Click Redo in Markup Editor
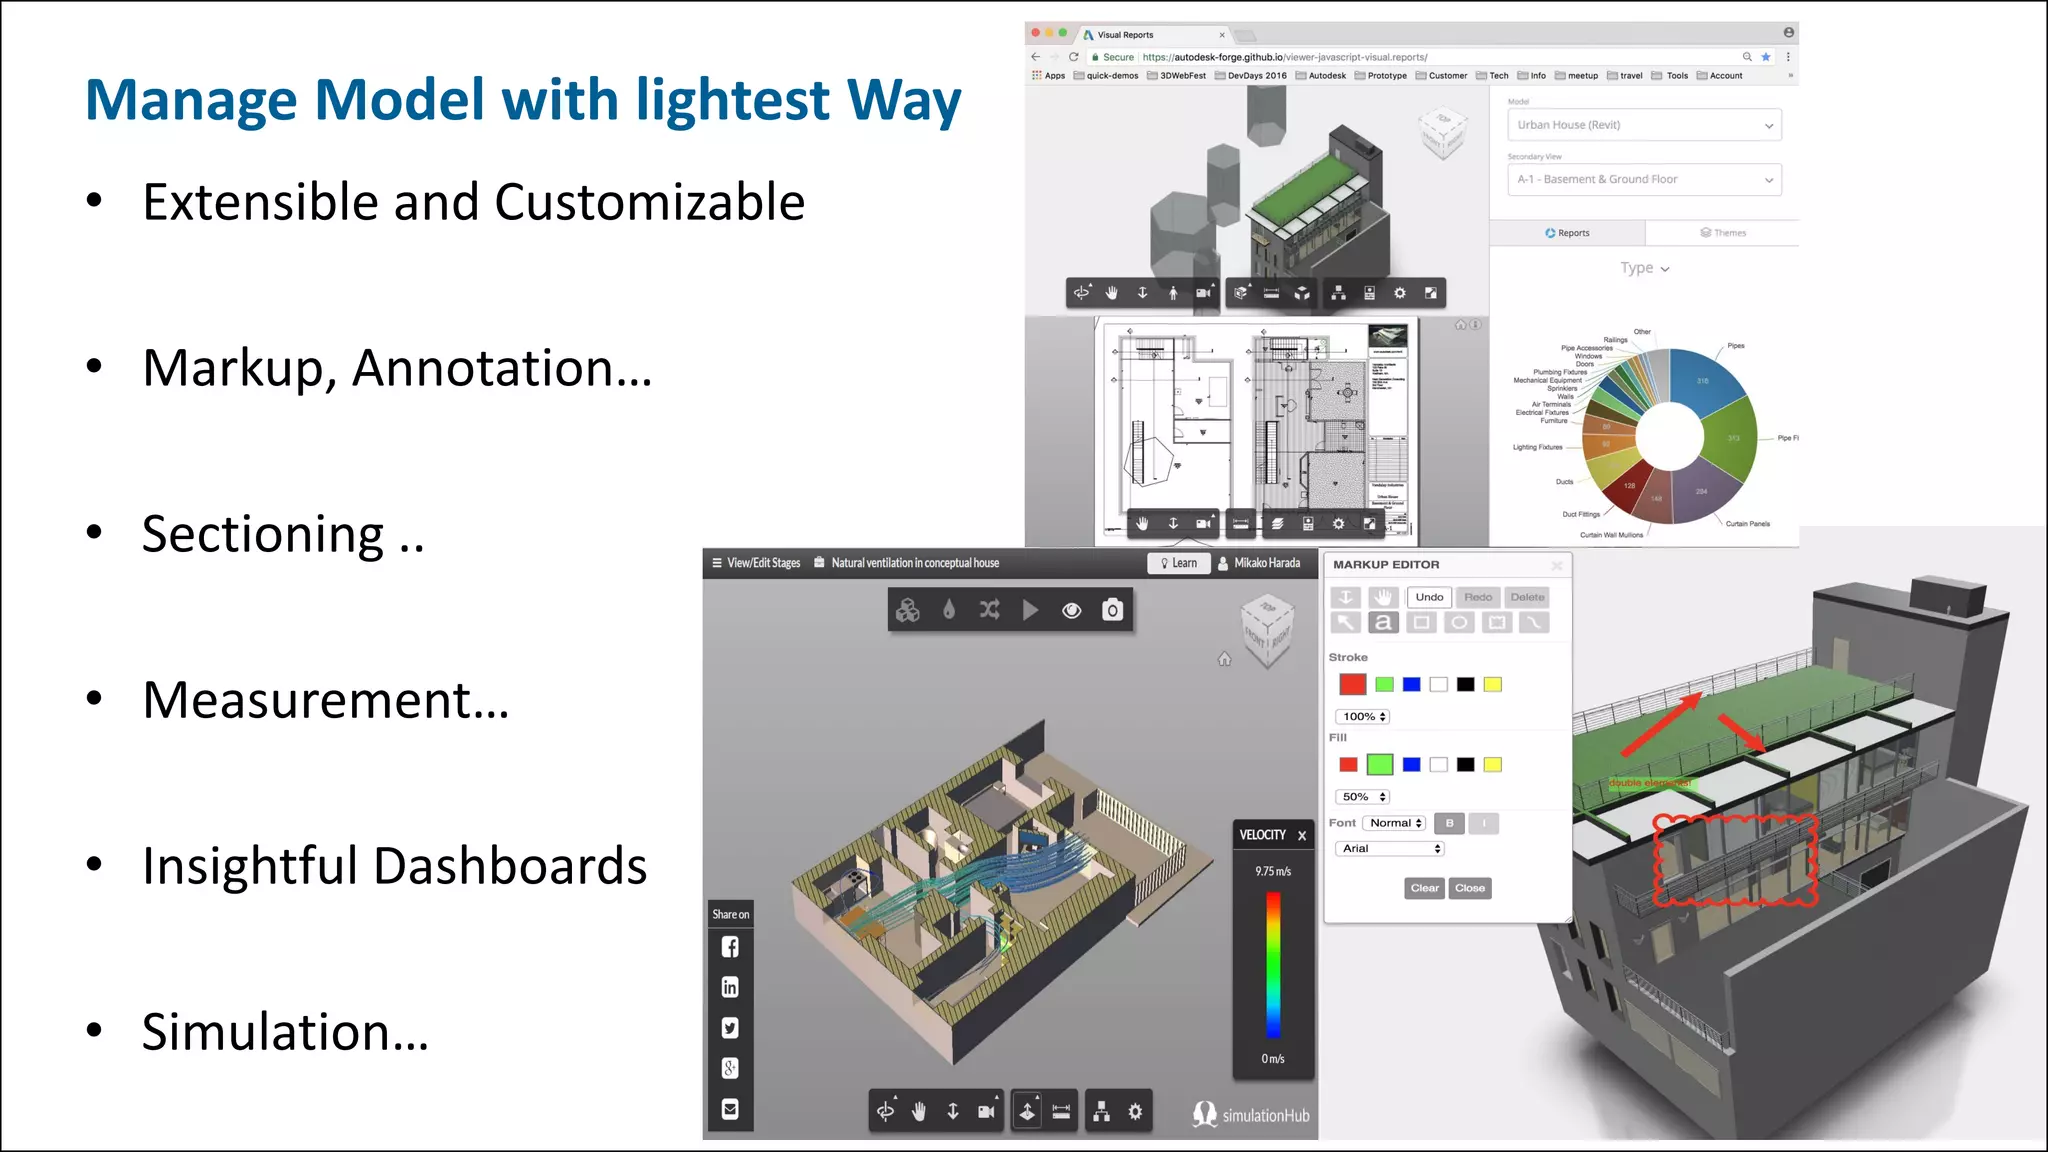Image resolution: width=2048 pixels, height=1152 pixels. pyautogui.click(x=1478, y=597)
